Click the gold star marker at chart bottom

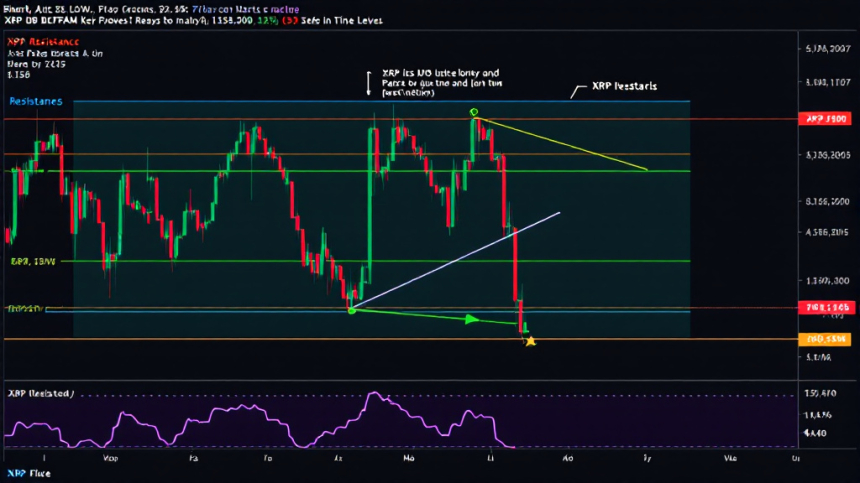(x=530, y=342)
